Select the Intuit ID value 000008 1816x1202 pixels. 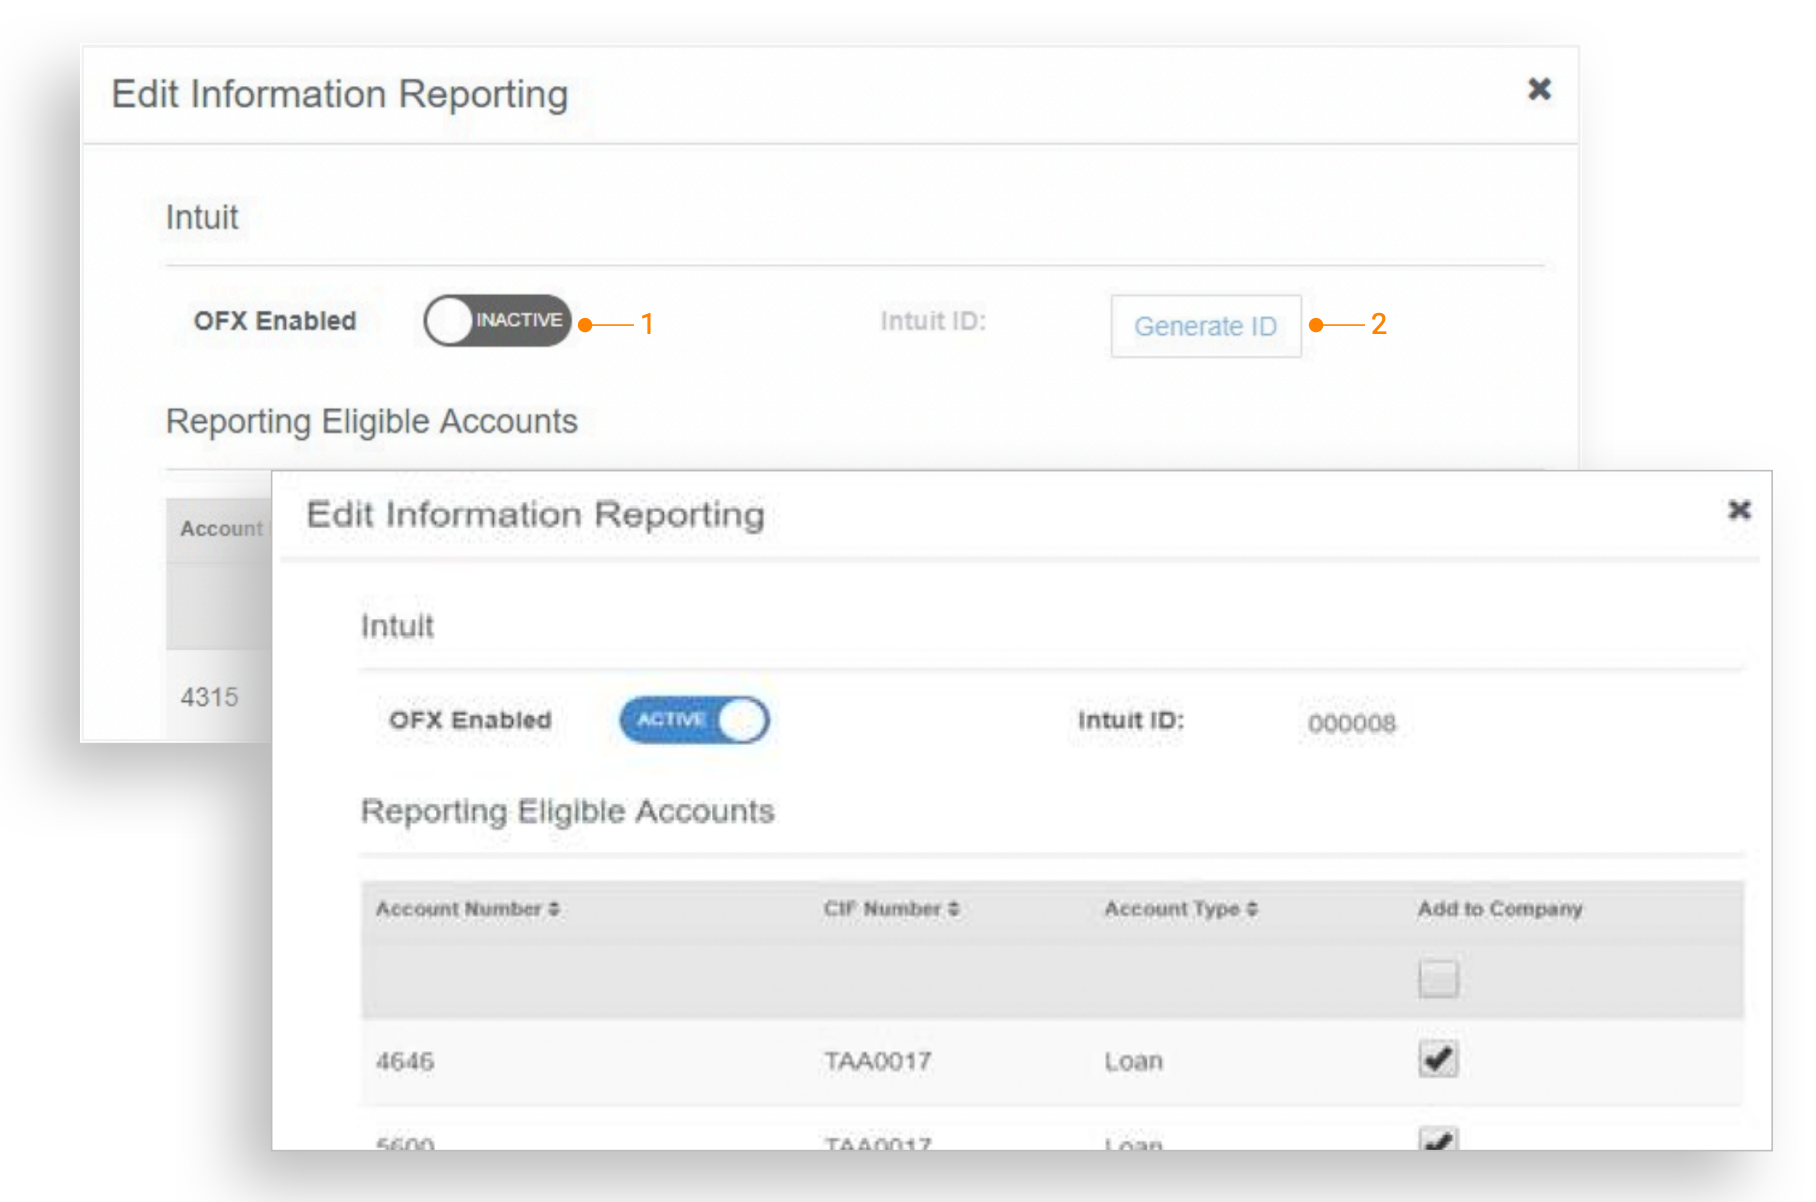tap(1351, 723)
